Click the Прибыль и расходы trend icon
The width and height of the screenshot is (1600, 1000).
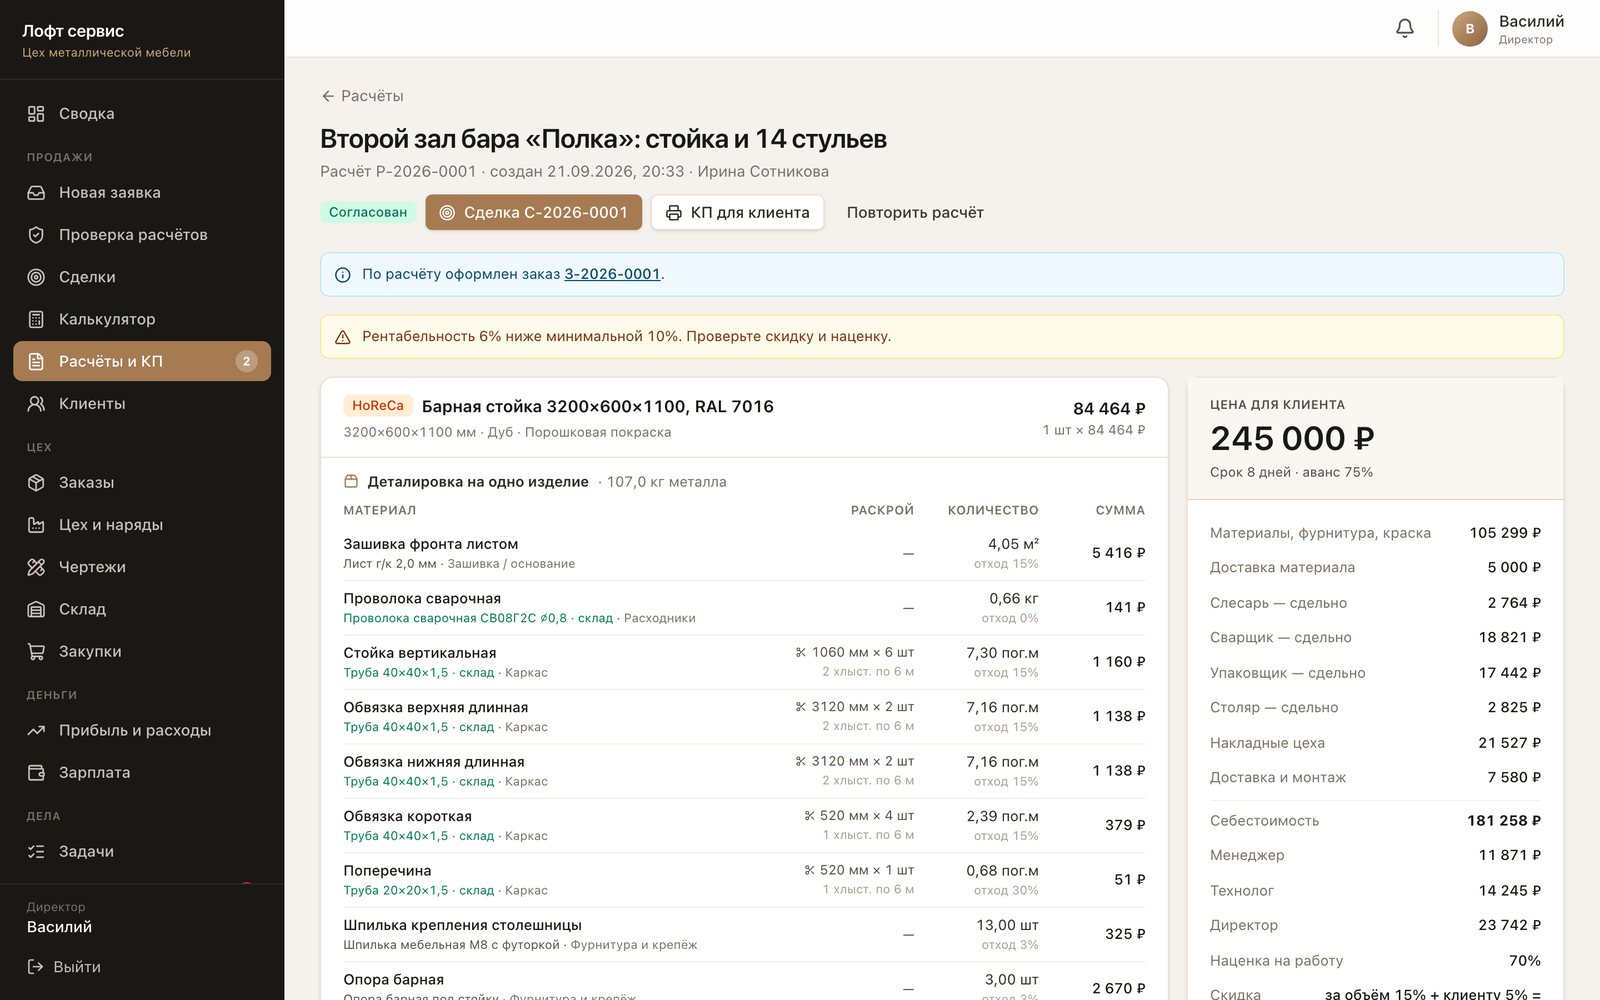[36, 730]
